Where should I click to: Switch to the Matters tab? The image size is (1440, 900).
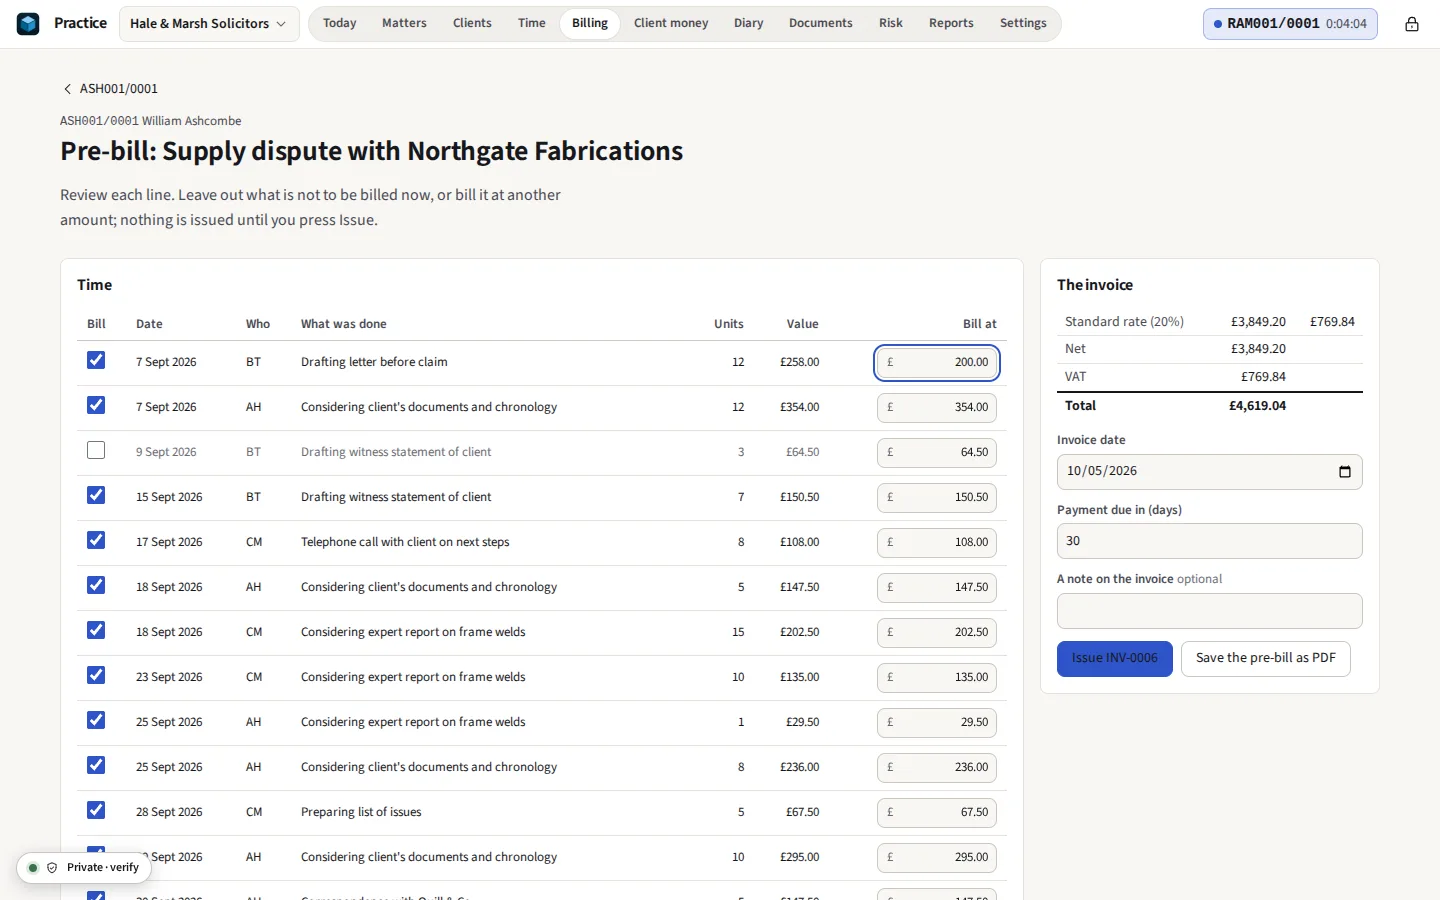(x=404, y=23)
